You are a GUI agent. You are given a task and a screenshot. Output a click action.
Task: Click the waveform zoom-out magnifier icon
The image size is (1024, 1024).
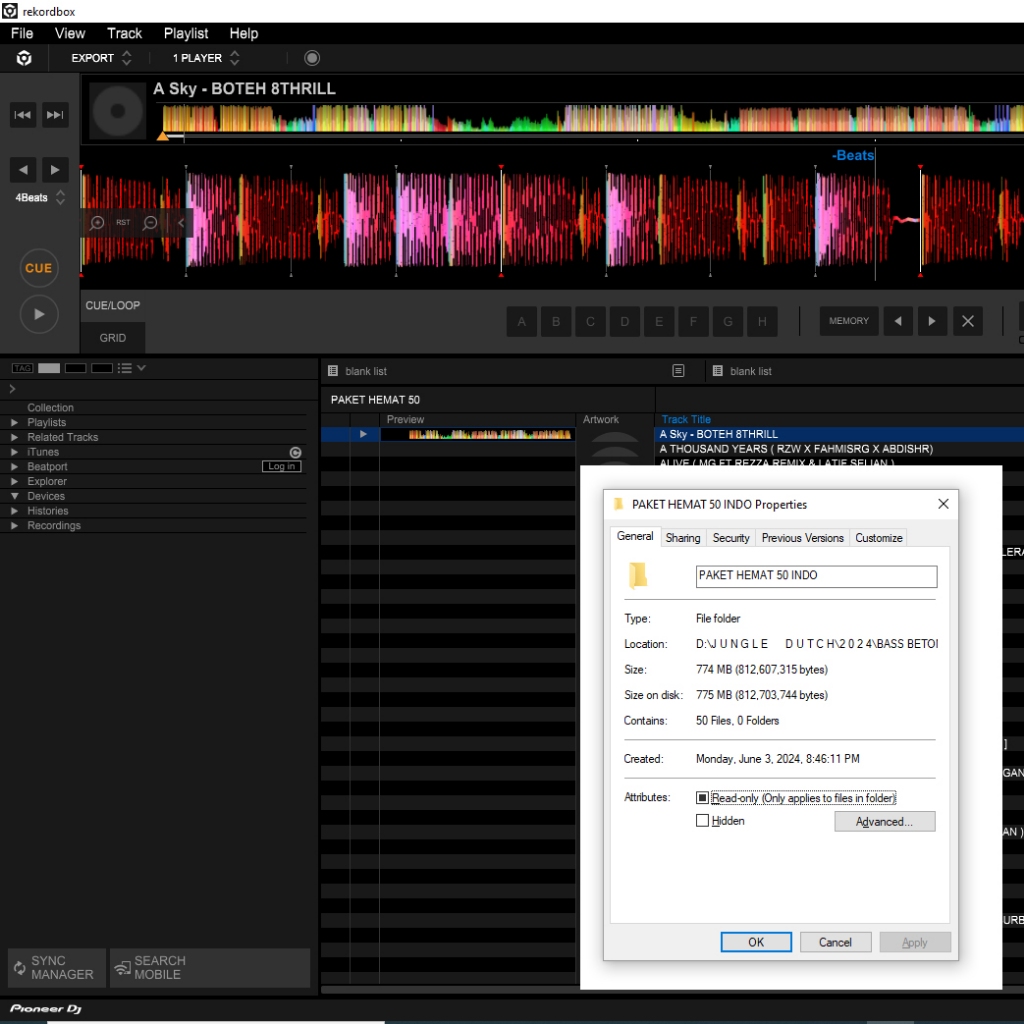click(150, 223)
